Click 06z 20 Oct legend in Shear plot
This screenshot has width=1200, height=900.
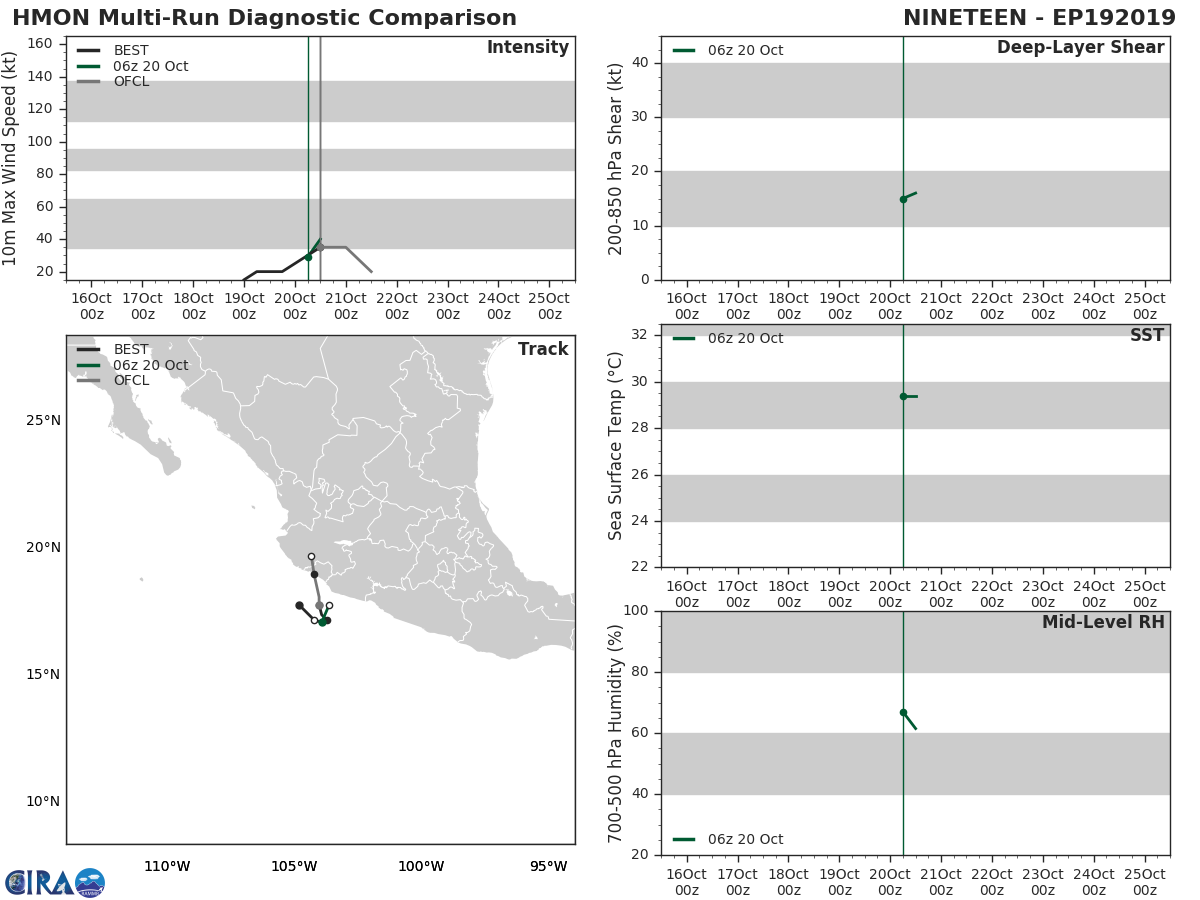click(728, 50)
